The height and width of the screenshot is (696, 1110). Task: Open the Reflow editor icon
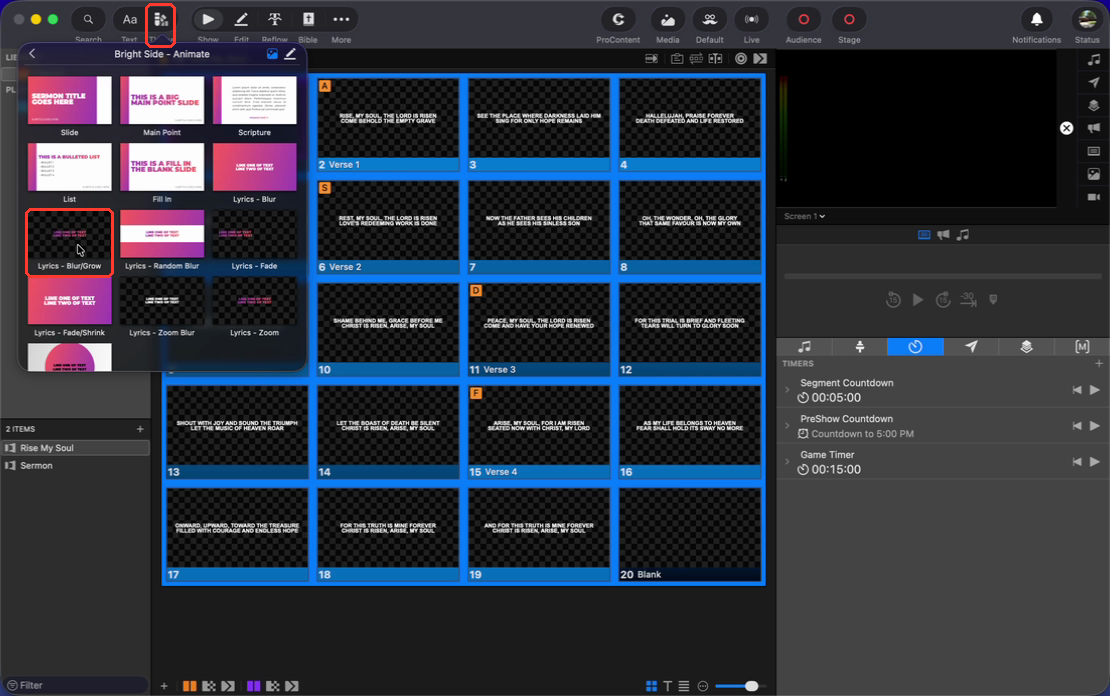(275, 20)
